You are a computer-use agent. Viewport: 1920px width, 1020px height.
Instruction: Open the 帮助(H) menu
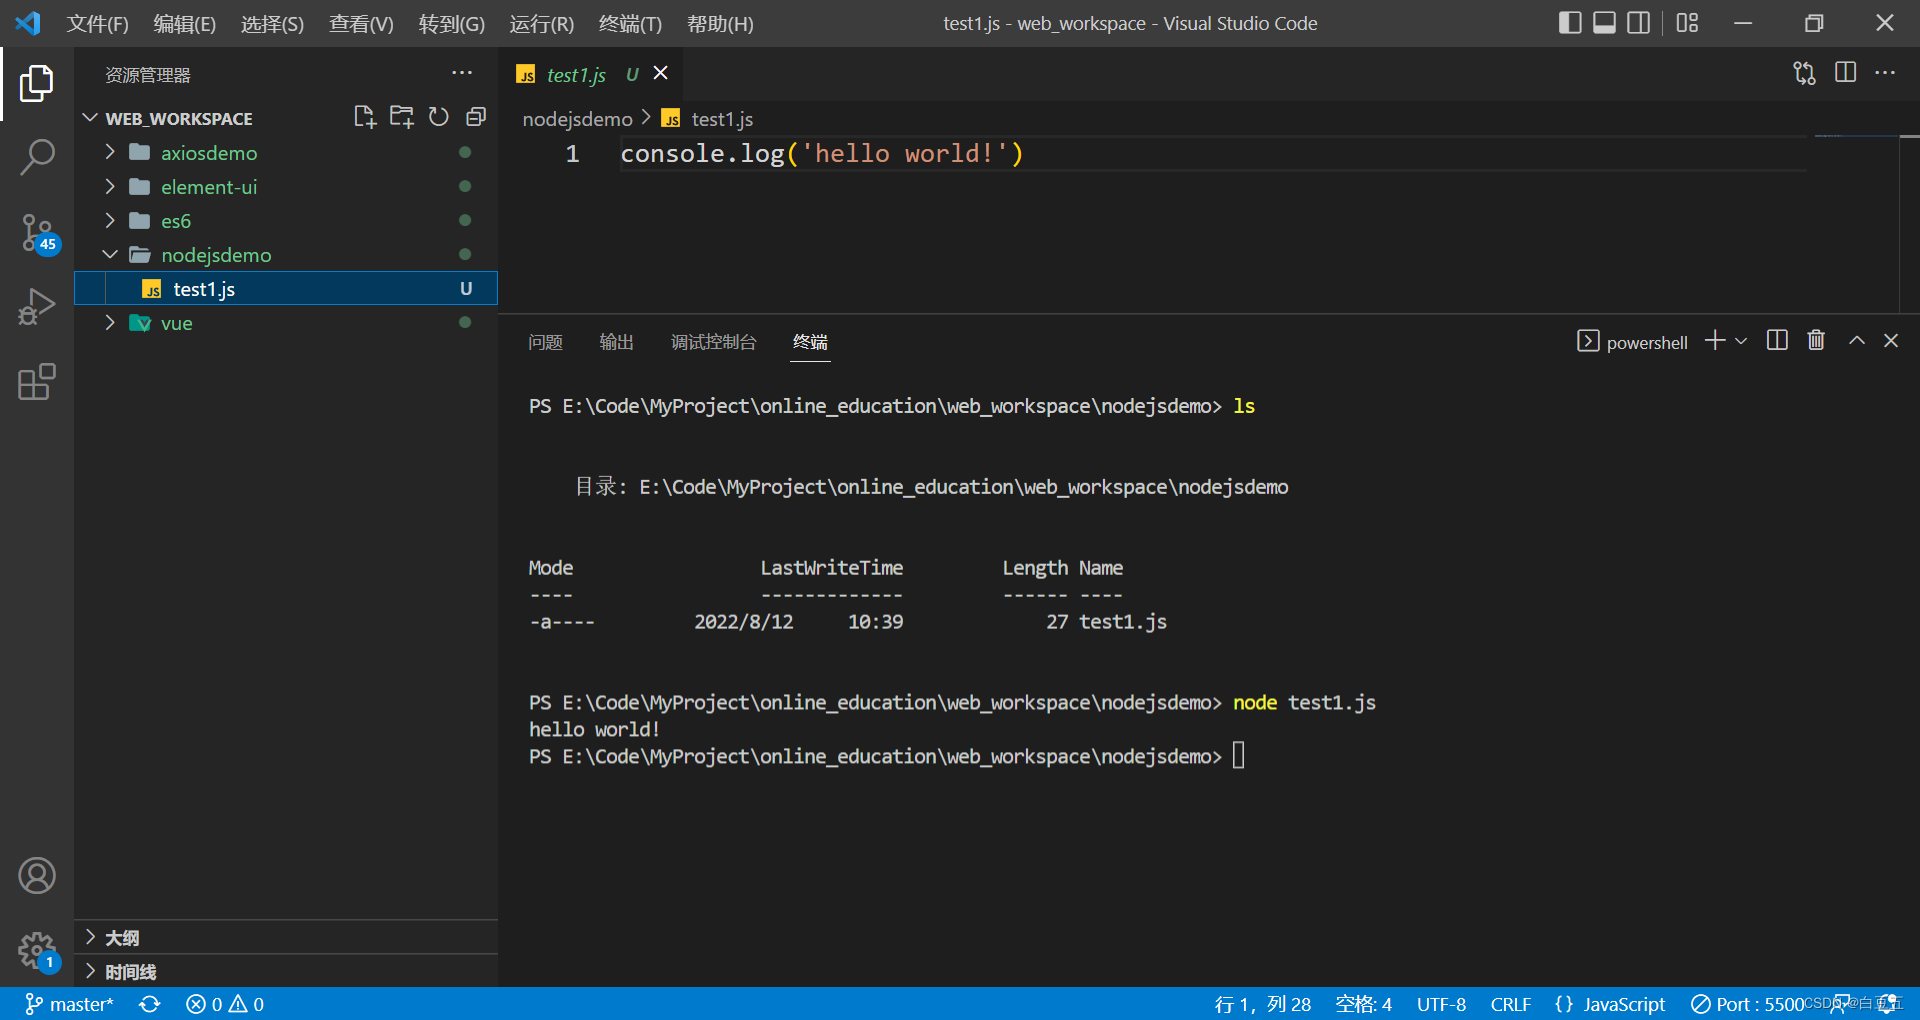721,23
